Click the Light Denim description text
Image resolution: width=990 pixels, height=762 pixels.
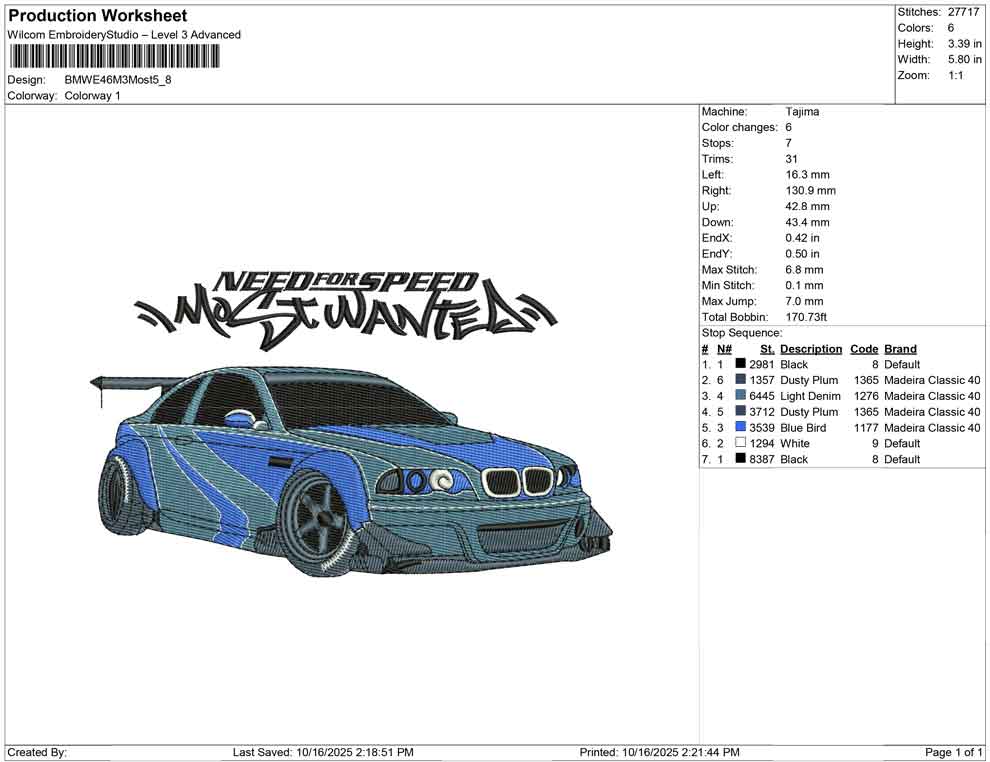coord(811,396)
